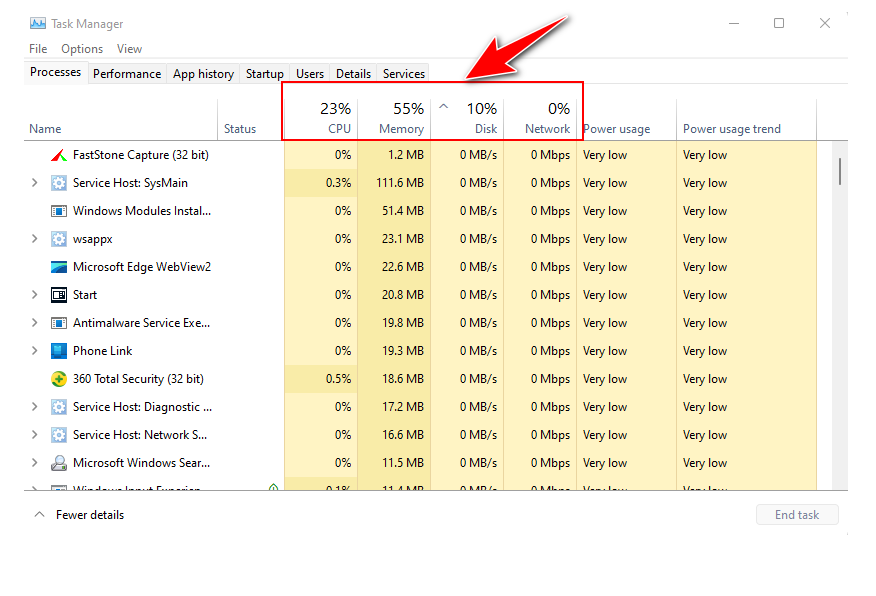The width and height of the screenshot is (876, 596).
Task: Click the Fewer details label
Action: coord(90,515)
